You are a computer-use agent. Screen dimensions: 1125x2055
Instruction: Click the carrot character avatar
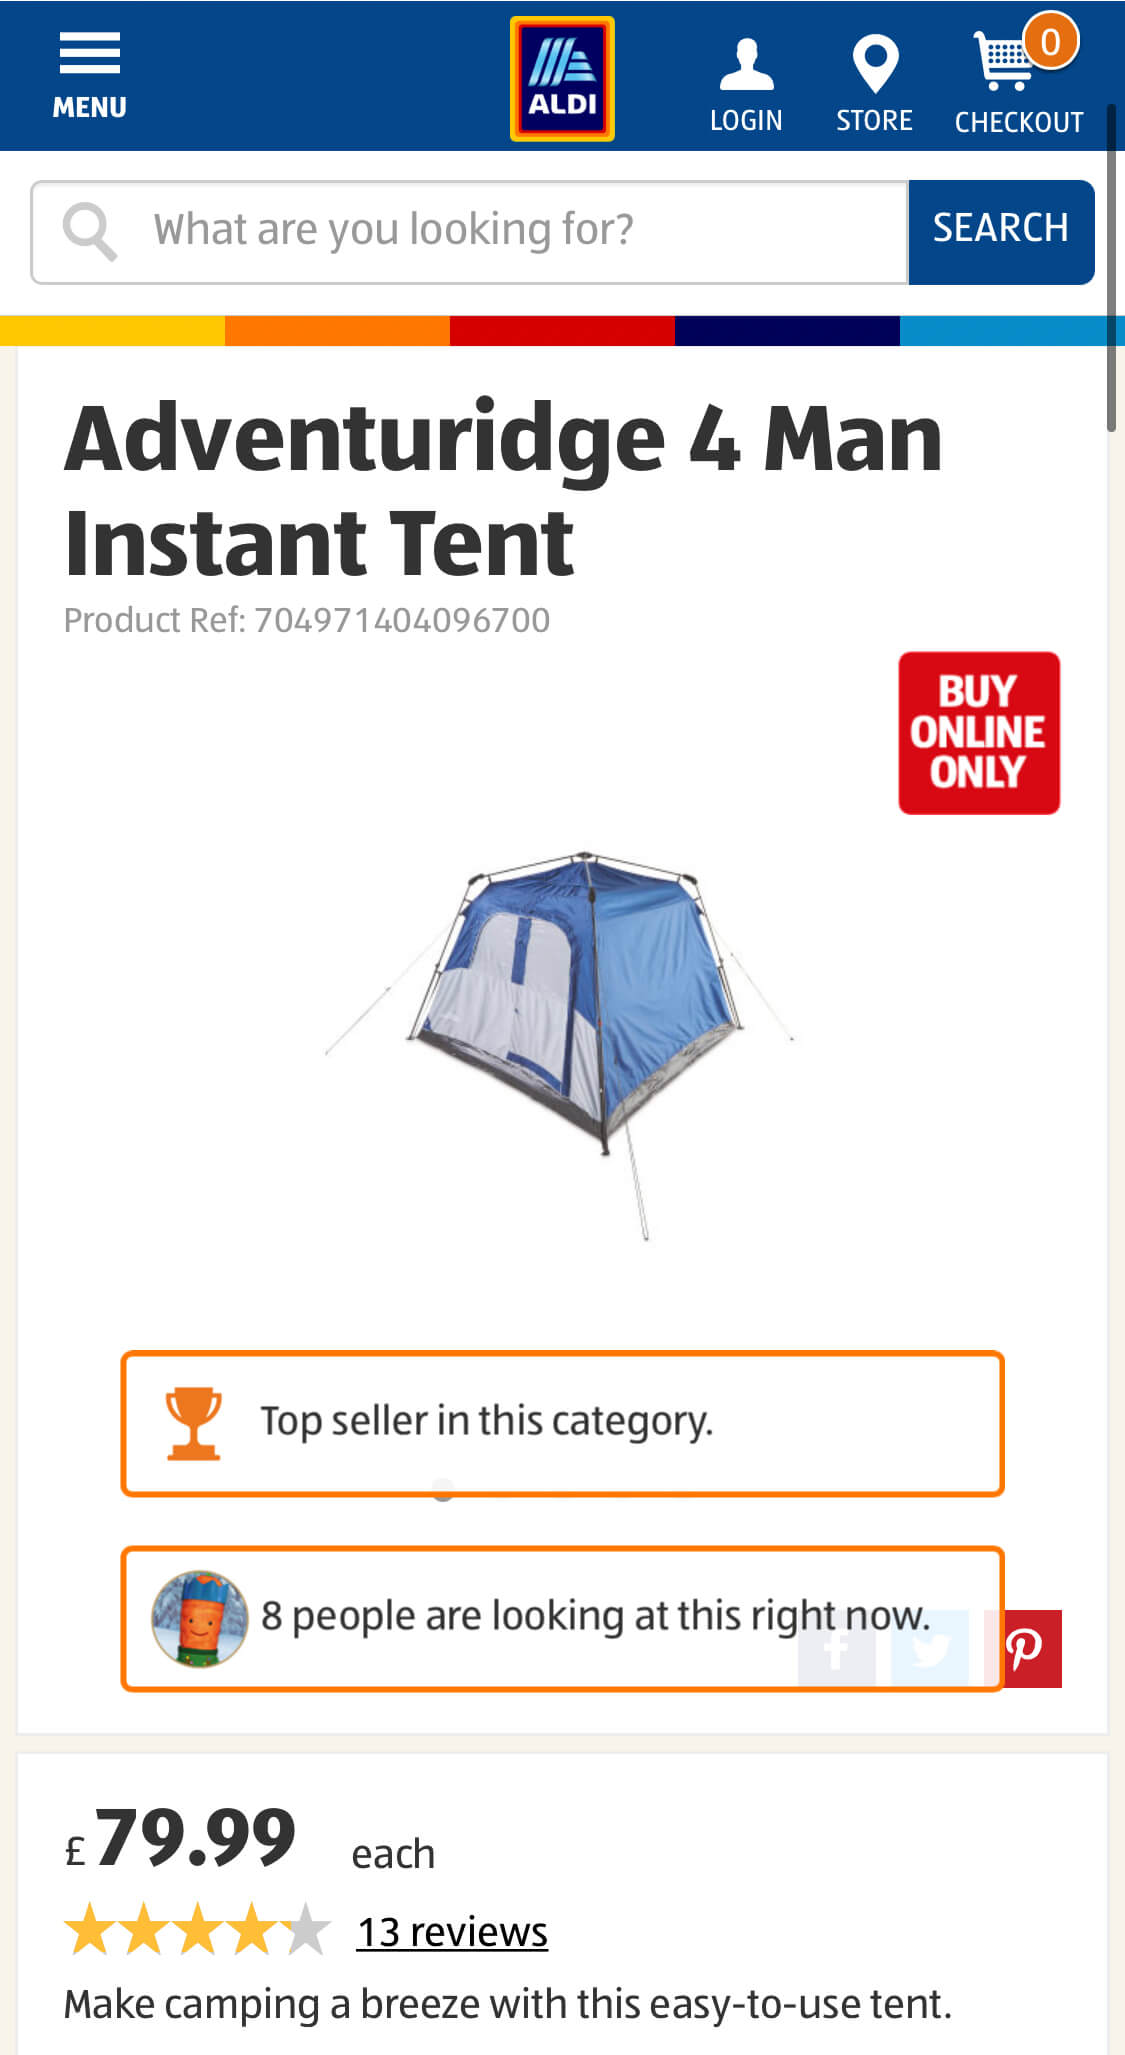tap(199, 1618)
